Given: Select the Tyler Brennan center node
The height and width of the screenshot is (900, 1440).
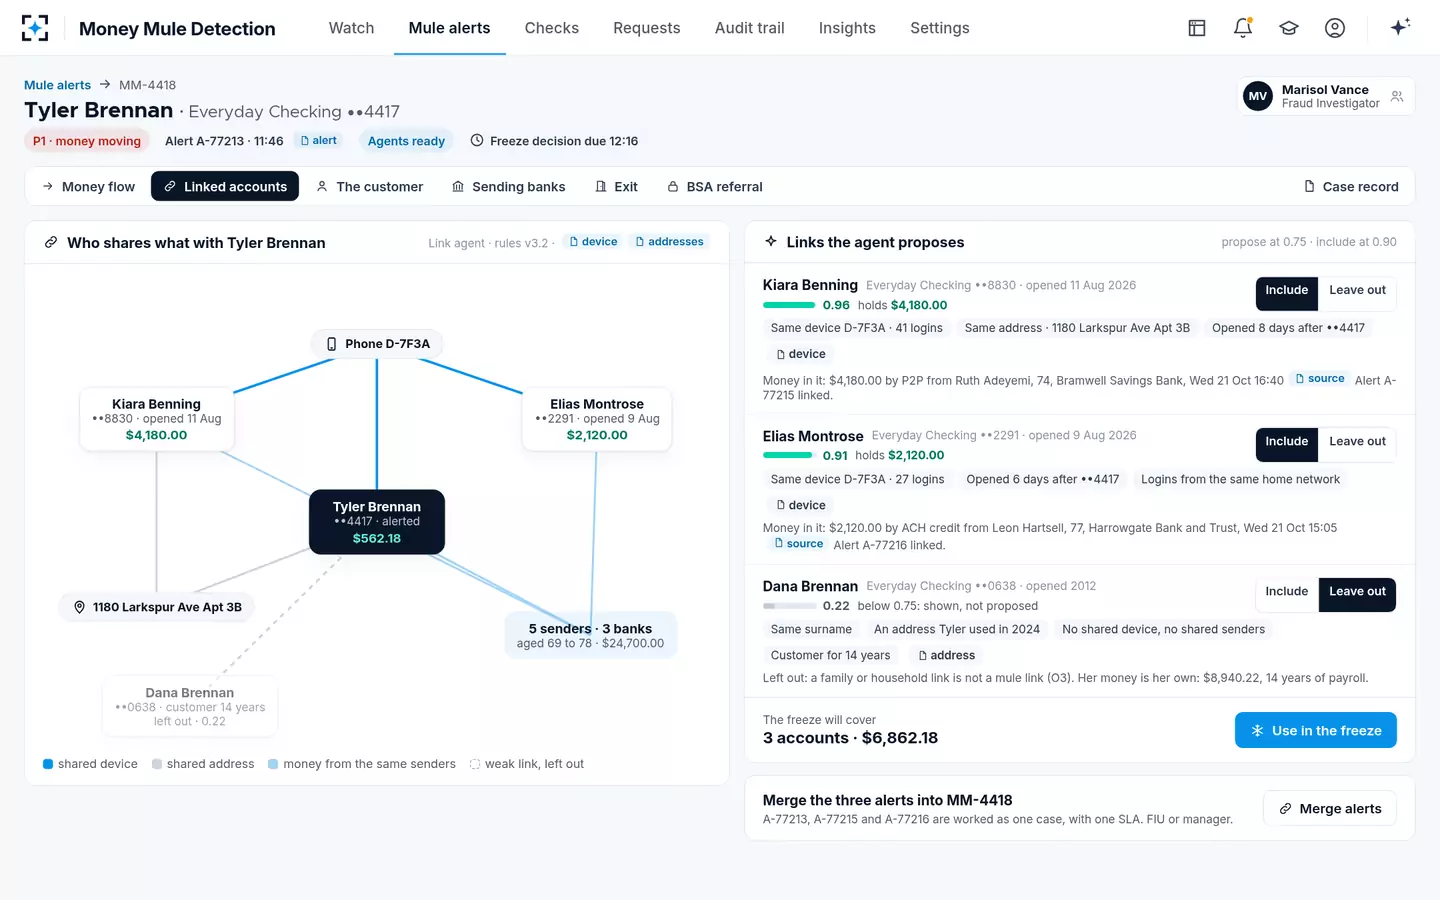Looking at the screenshot, I should tap(377, 522).
